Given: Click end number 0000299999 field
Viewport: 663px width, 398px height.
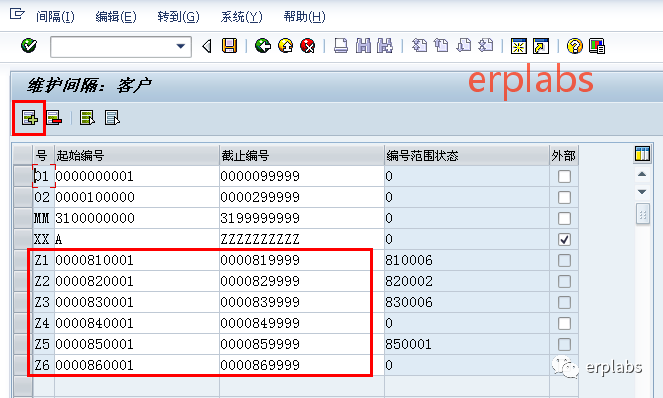Looking at the screenshot, I should coord(301,198).
